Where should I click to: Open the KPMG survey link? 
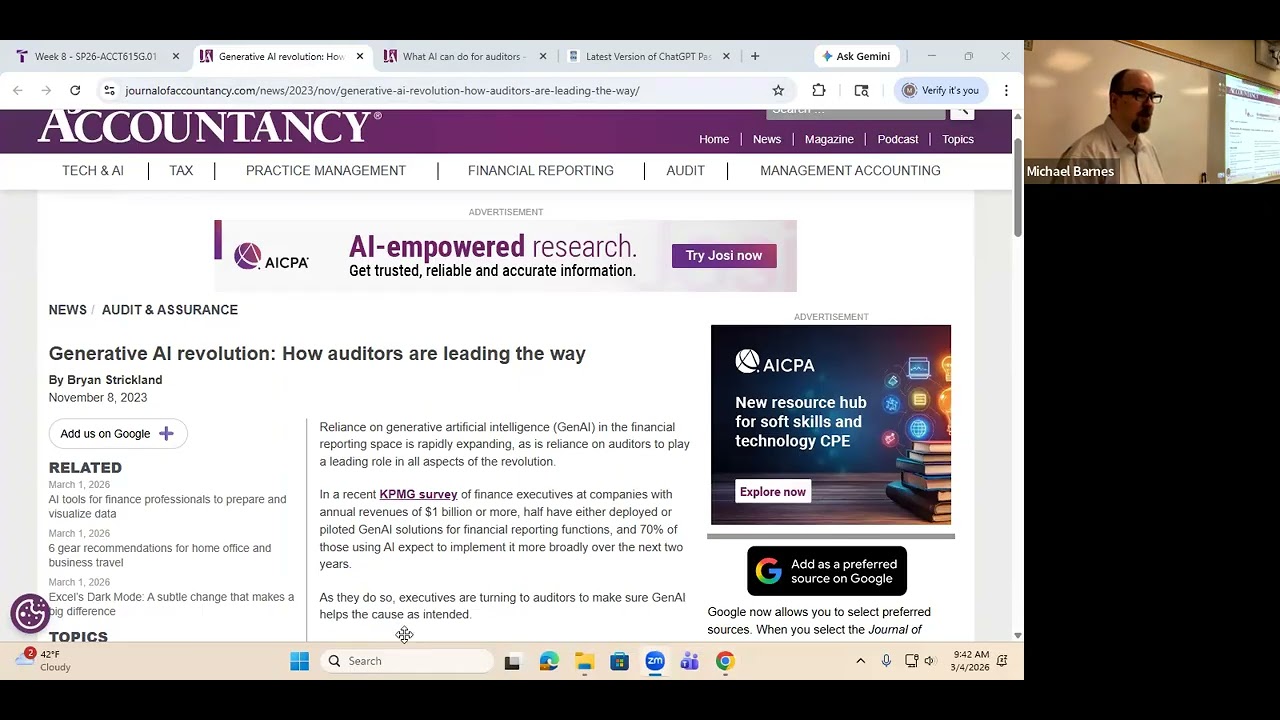click(418, 494)
